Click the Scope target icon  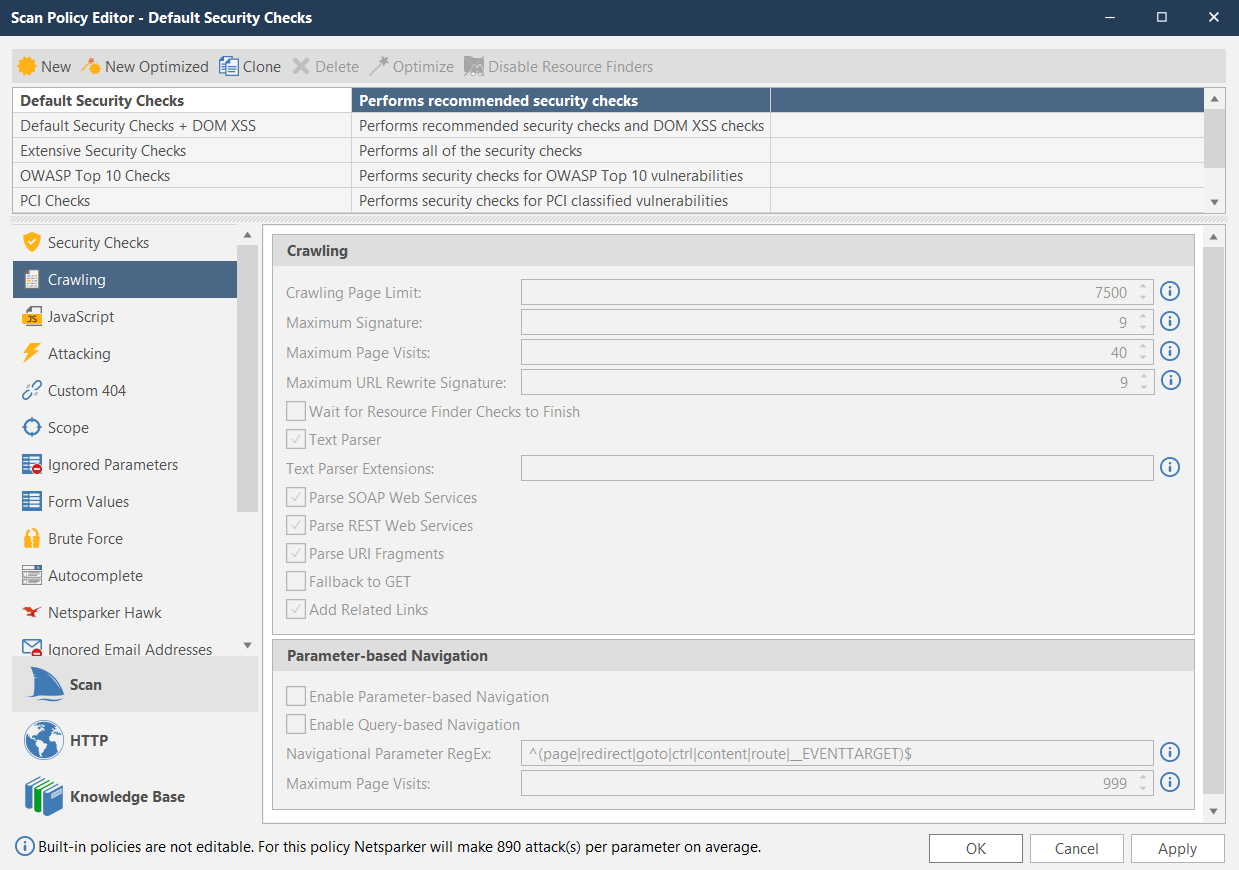click(x=31, y=428)
